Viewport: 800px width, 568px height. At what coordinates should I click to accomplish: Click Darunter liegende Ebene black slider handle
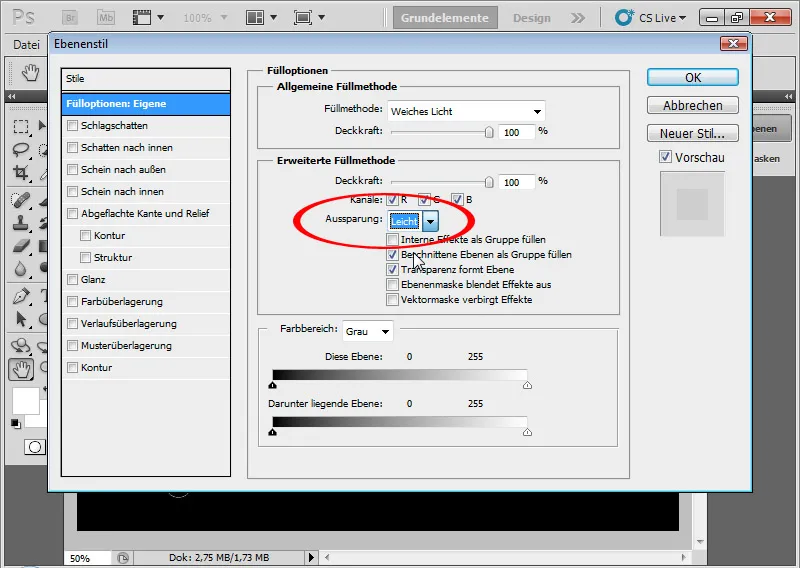(272, 432)
